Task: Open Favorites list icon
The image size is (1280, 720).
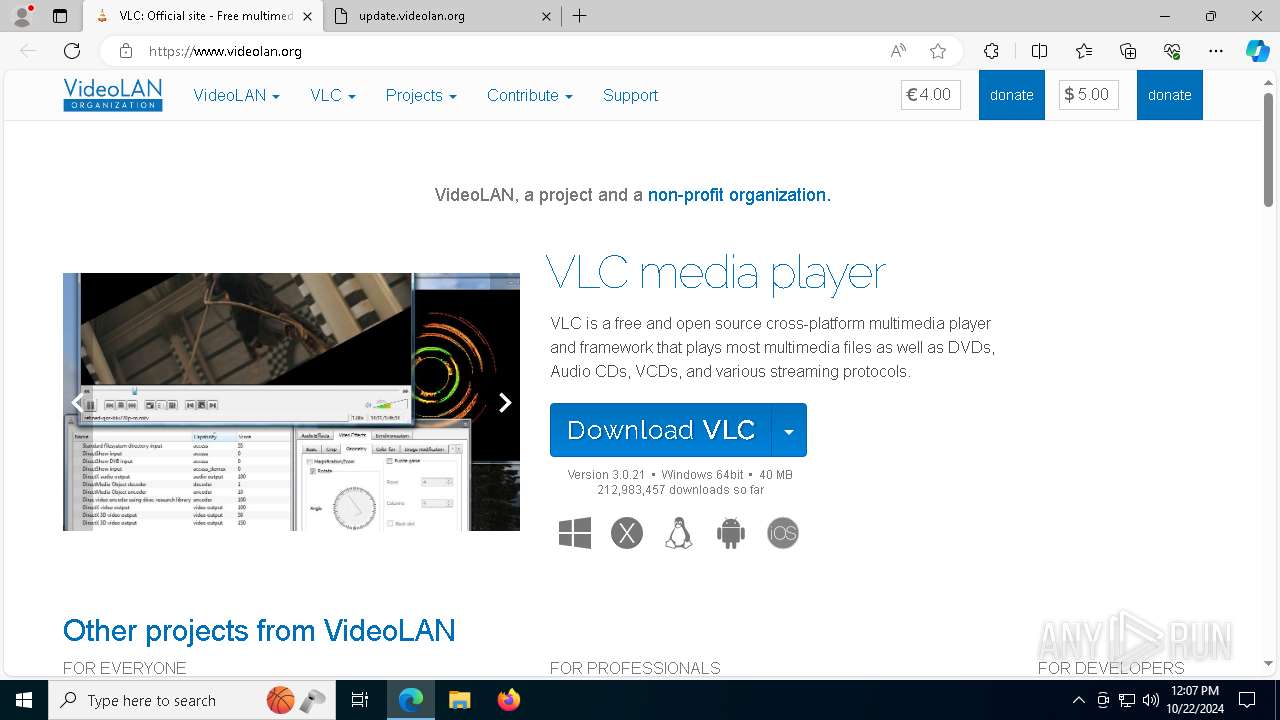Action: [x=1084, y=51]
